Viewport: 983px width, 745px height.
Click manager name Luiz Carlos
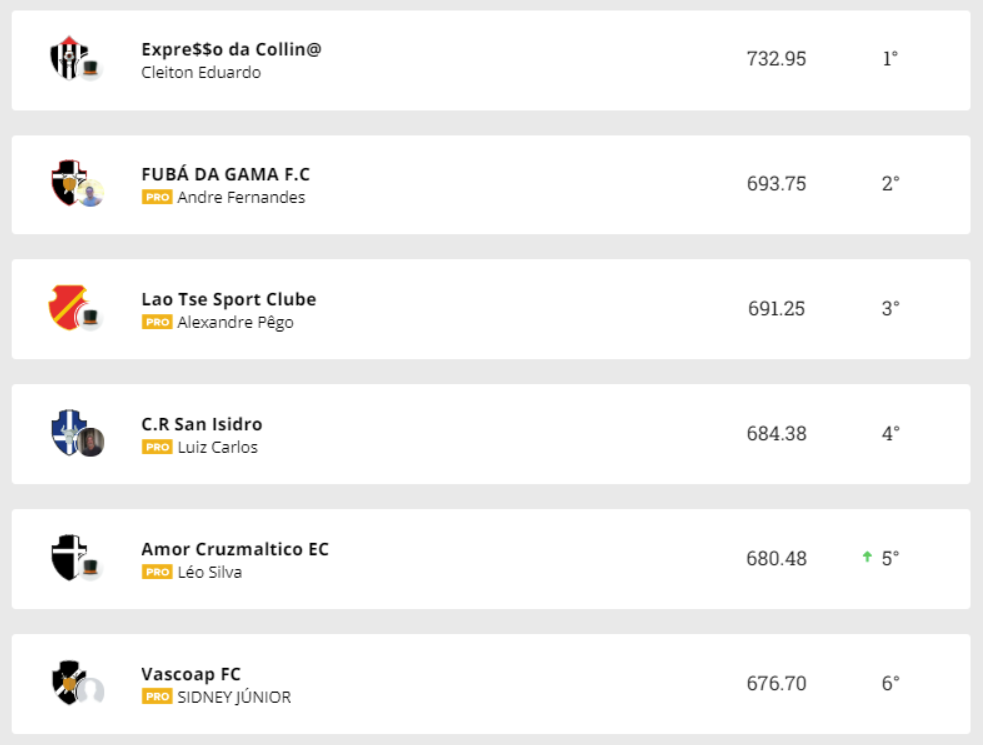(217, 447)
